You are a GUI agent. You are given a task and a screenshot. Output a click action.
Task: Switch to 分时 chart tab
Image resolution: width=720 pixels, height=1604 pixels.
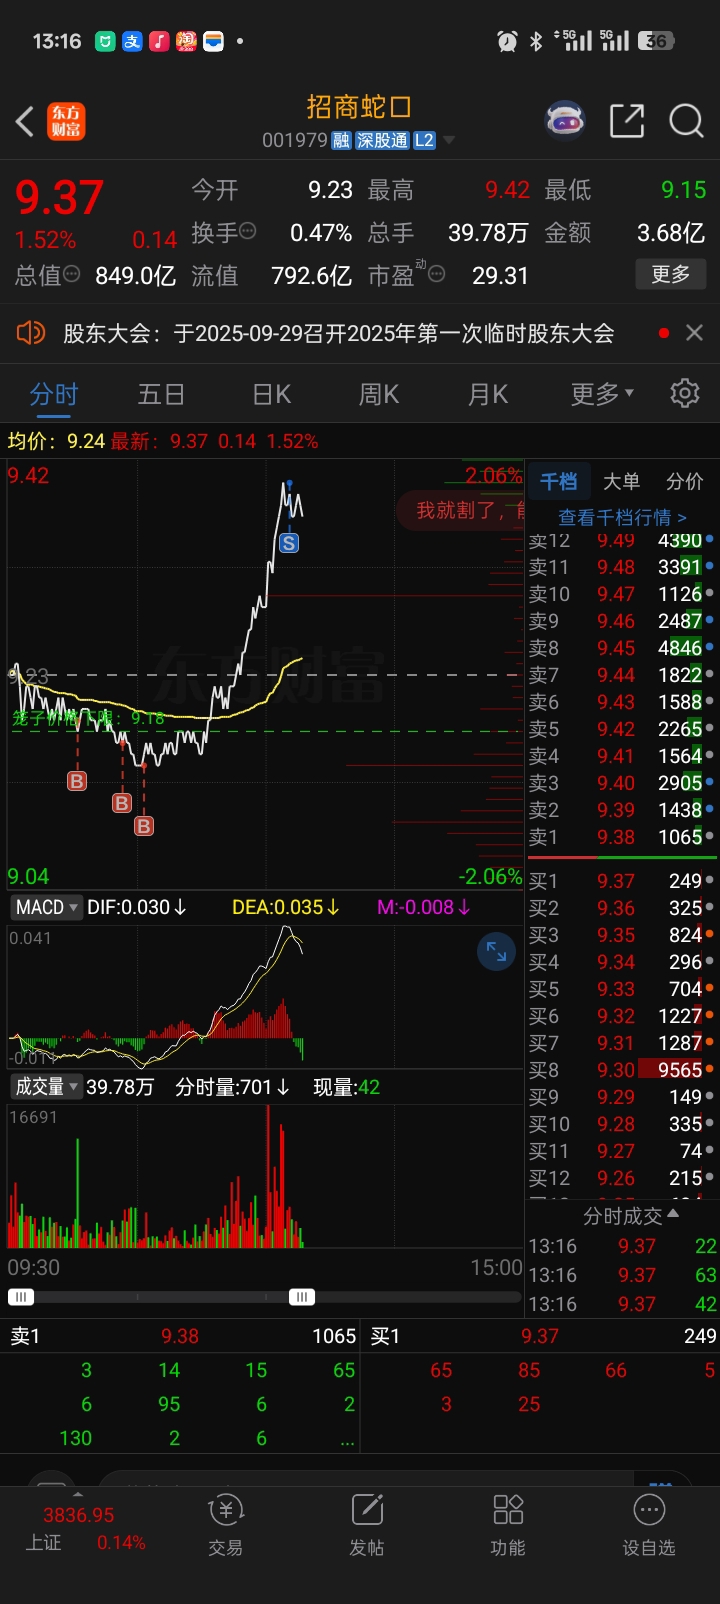(54, 394)
